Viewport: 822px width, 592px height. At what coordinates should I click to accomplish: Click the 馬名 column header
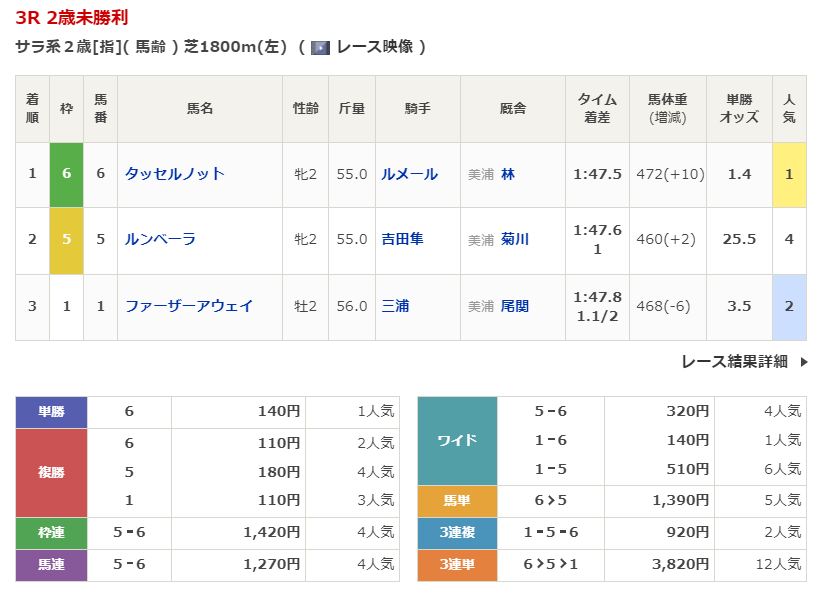[200, 108]
